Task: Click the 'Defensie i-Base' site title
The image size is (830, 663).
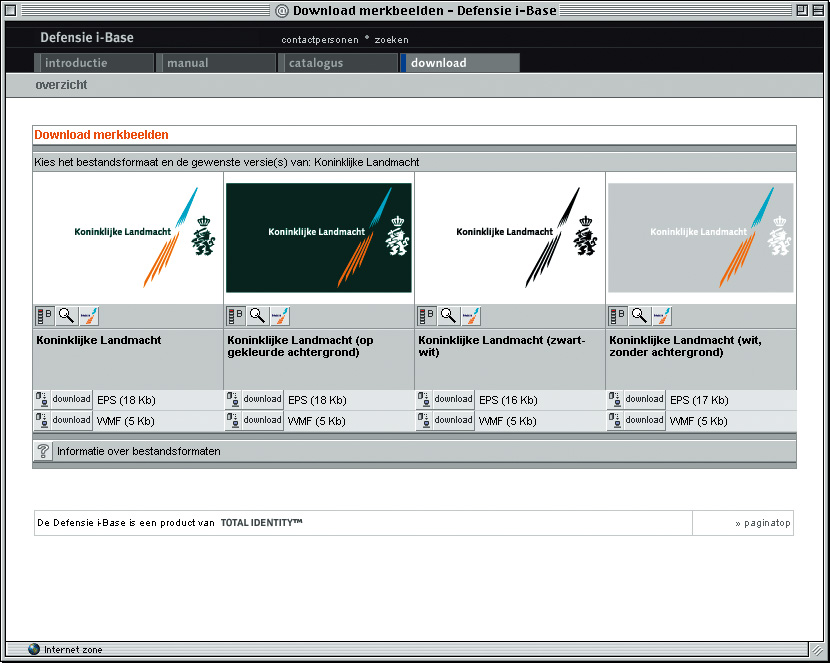Action: 87,38
